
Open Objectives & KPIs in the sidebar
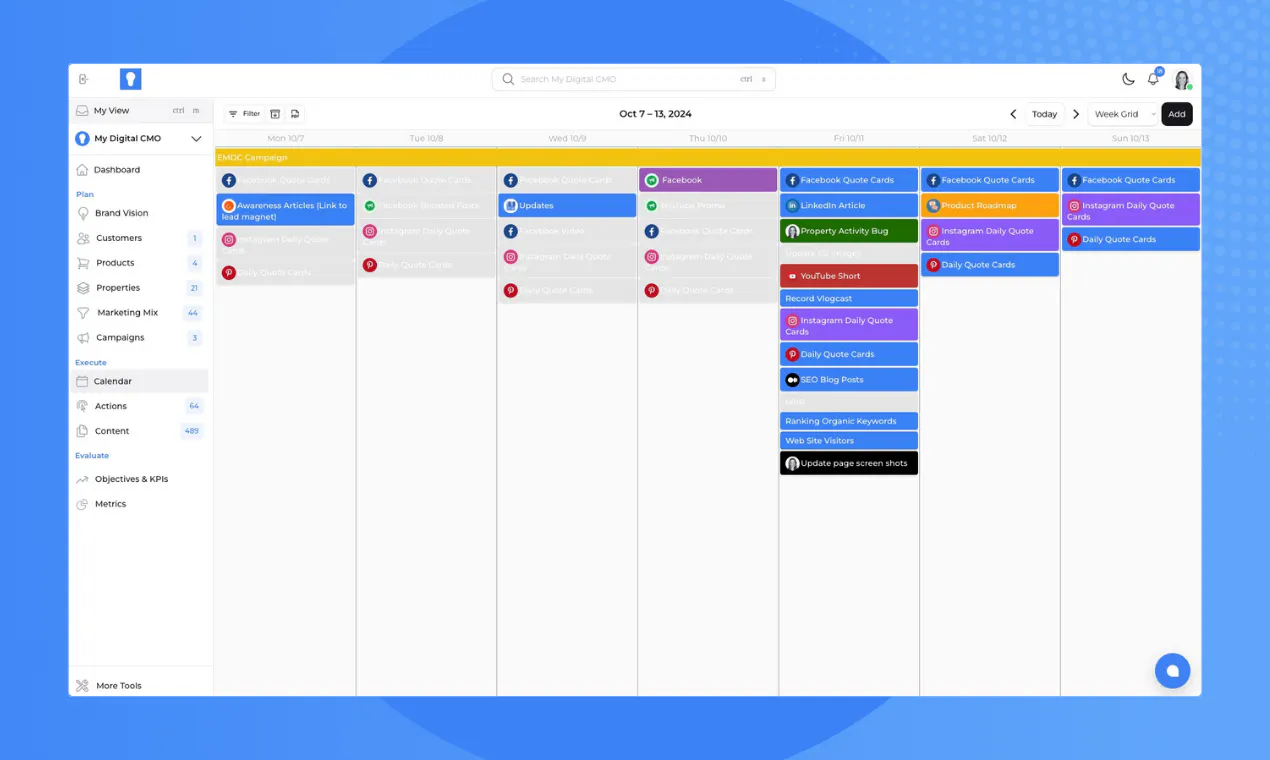[140, 479]
